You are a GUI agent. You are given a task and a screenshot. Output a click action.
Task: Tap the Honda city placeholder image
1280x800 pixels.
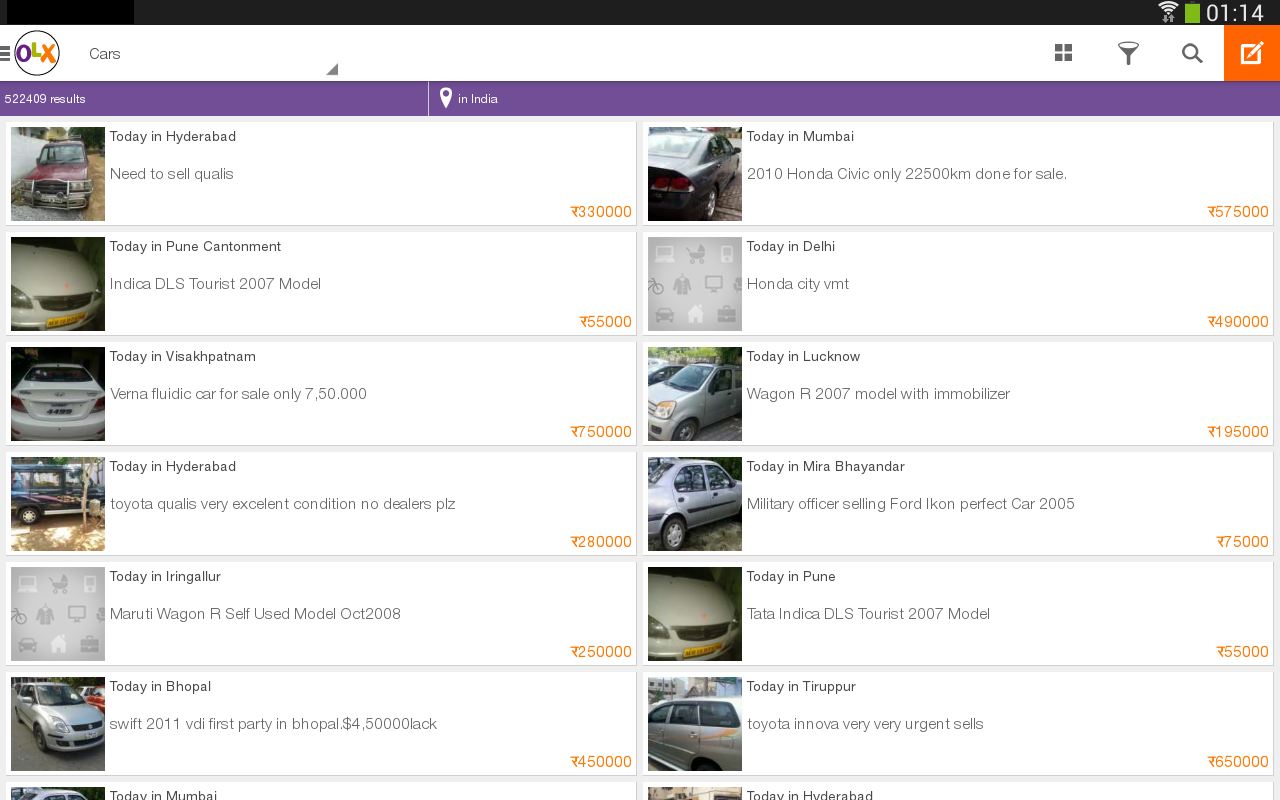695,284
